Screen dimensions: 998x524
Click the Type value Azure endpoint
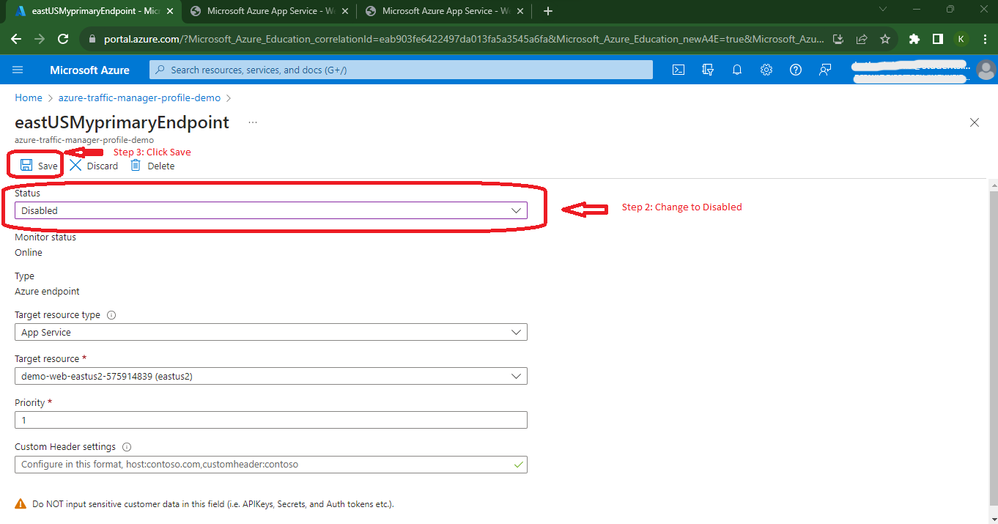(x=47, y=292)
